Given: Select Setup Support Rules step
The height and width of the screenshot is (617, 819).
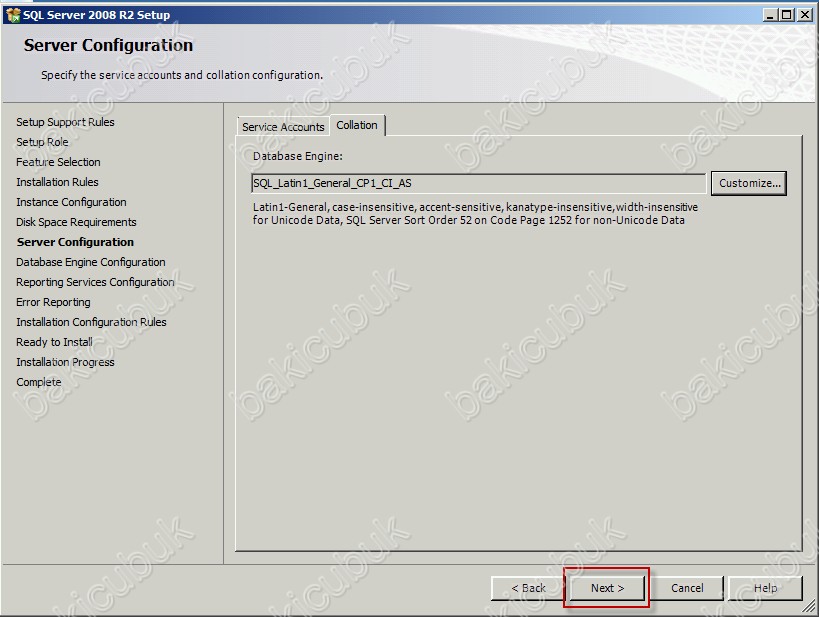Looking at the screenshot, I should [x=65, y=122].
